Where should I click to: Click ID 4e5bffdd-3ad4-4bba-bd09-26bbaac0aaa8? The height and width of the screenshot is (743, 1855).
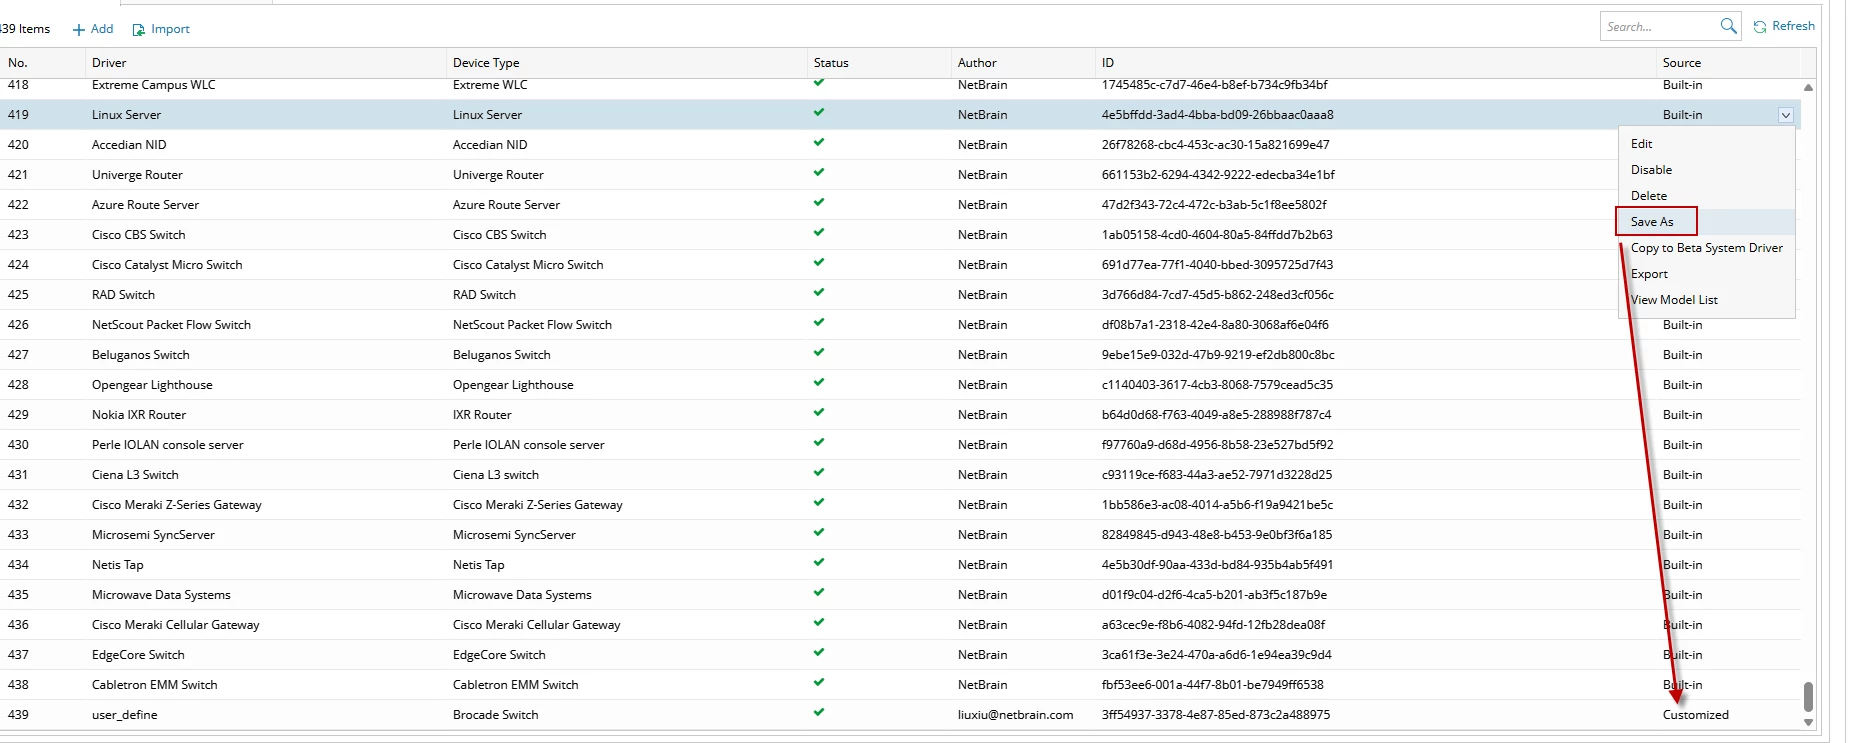click(x=1218, y=115)
